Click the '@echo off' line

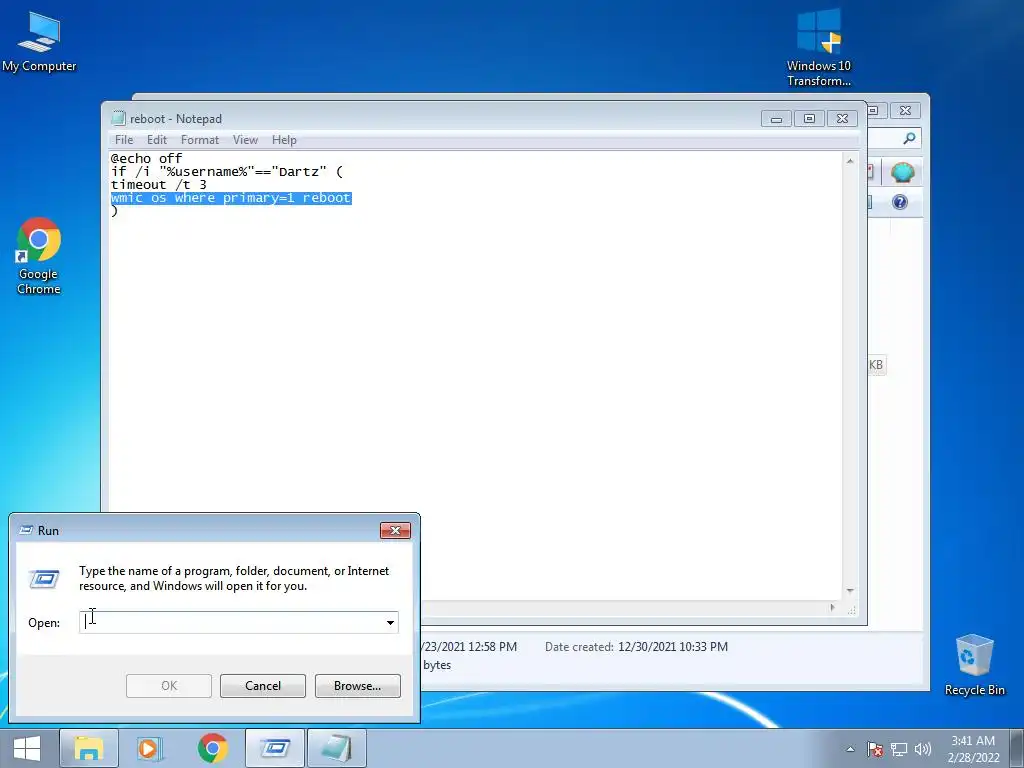click(146, 159)
